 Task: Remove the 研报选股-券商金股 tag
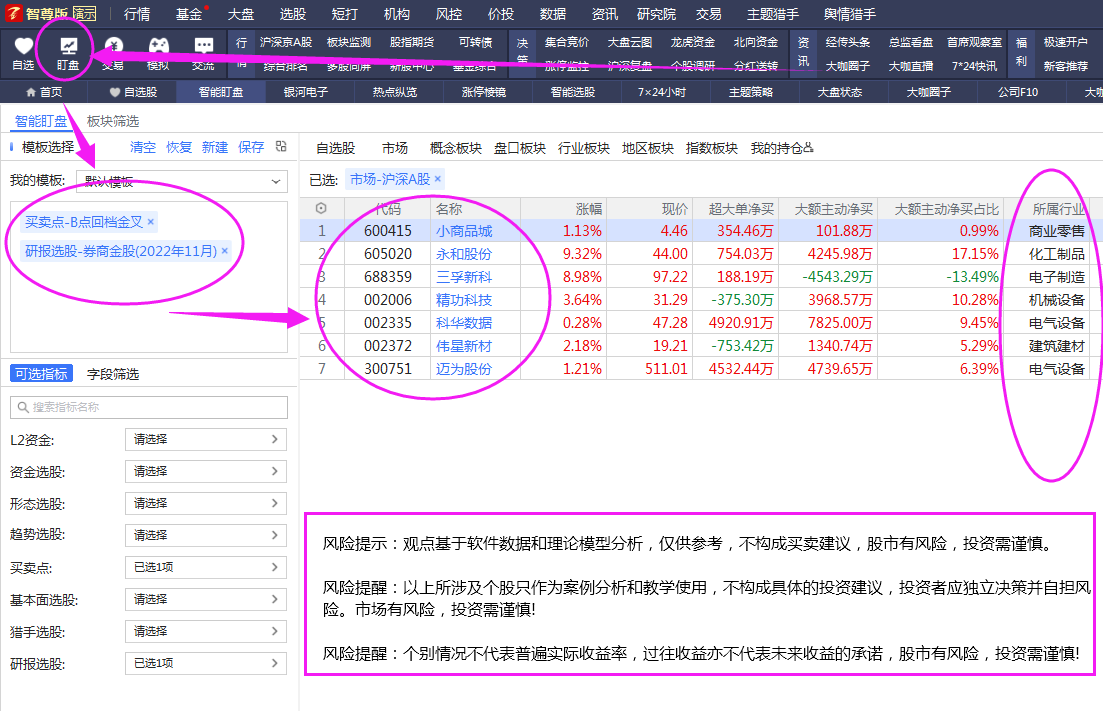tap(224, 250)
